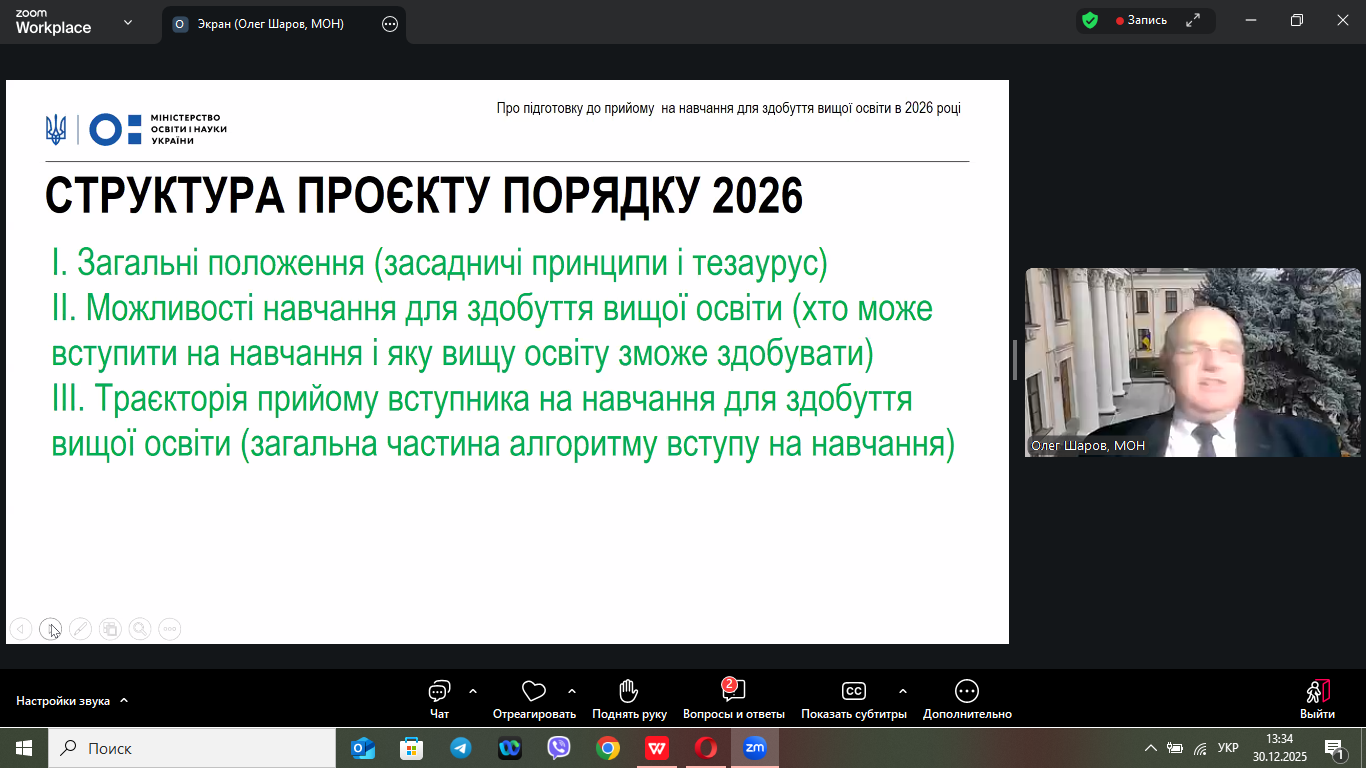Open the Zoom Workplace dropdown arrow
Screen dimensions: 1366x768
coord(128,22)
